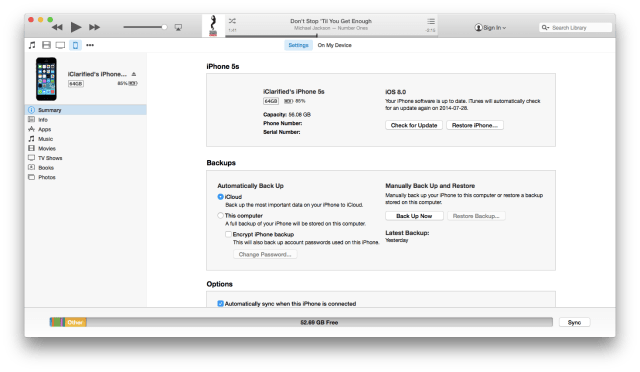640x372 pixels.
Task: Open the AirPlay output icon
Action: (178, 27)
